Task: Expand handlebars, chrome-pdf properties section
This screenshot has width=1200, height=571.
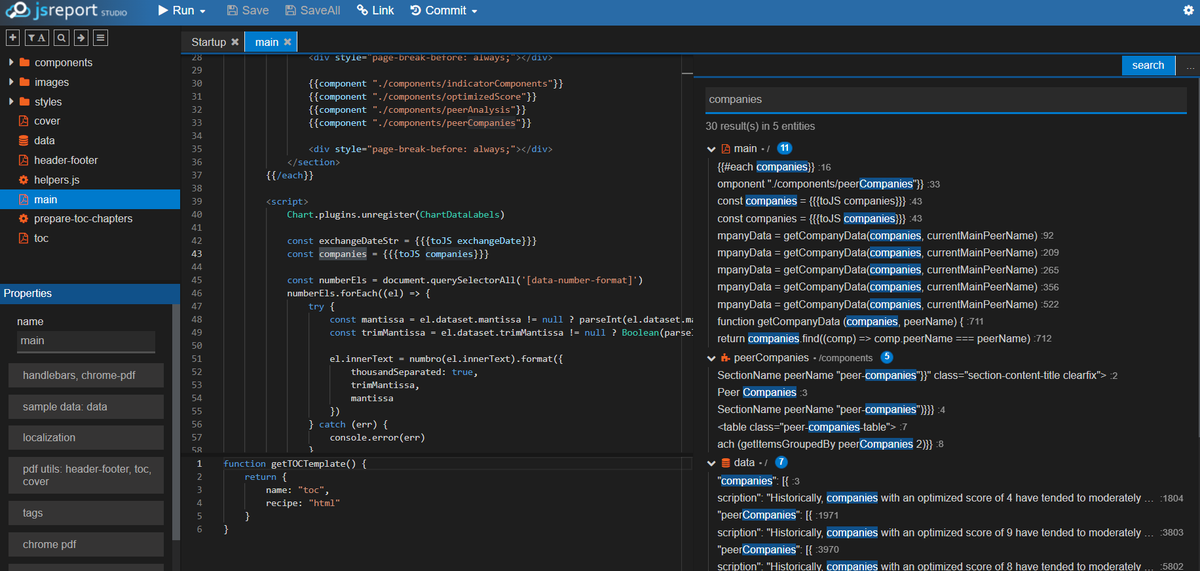Action: [86, 376]
